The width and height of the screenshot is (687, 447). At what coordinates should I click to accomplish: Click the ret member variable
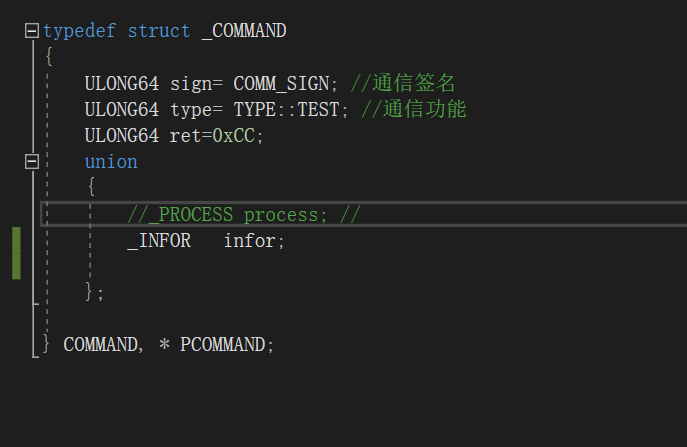tap(185, 135)
